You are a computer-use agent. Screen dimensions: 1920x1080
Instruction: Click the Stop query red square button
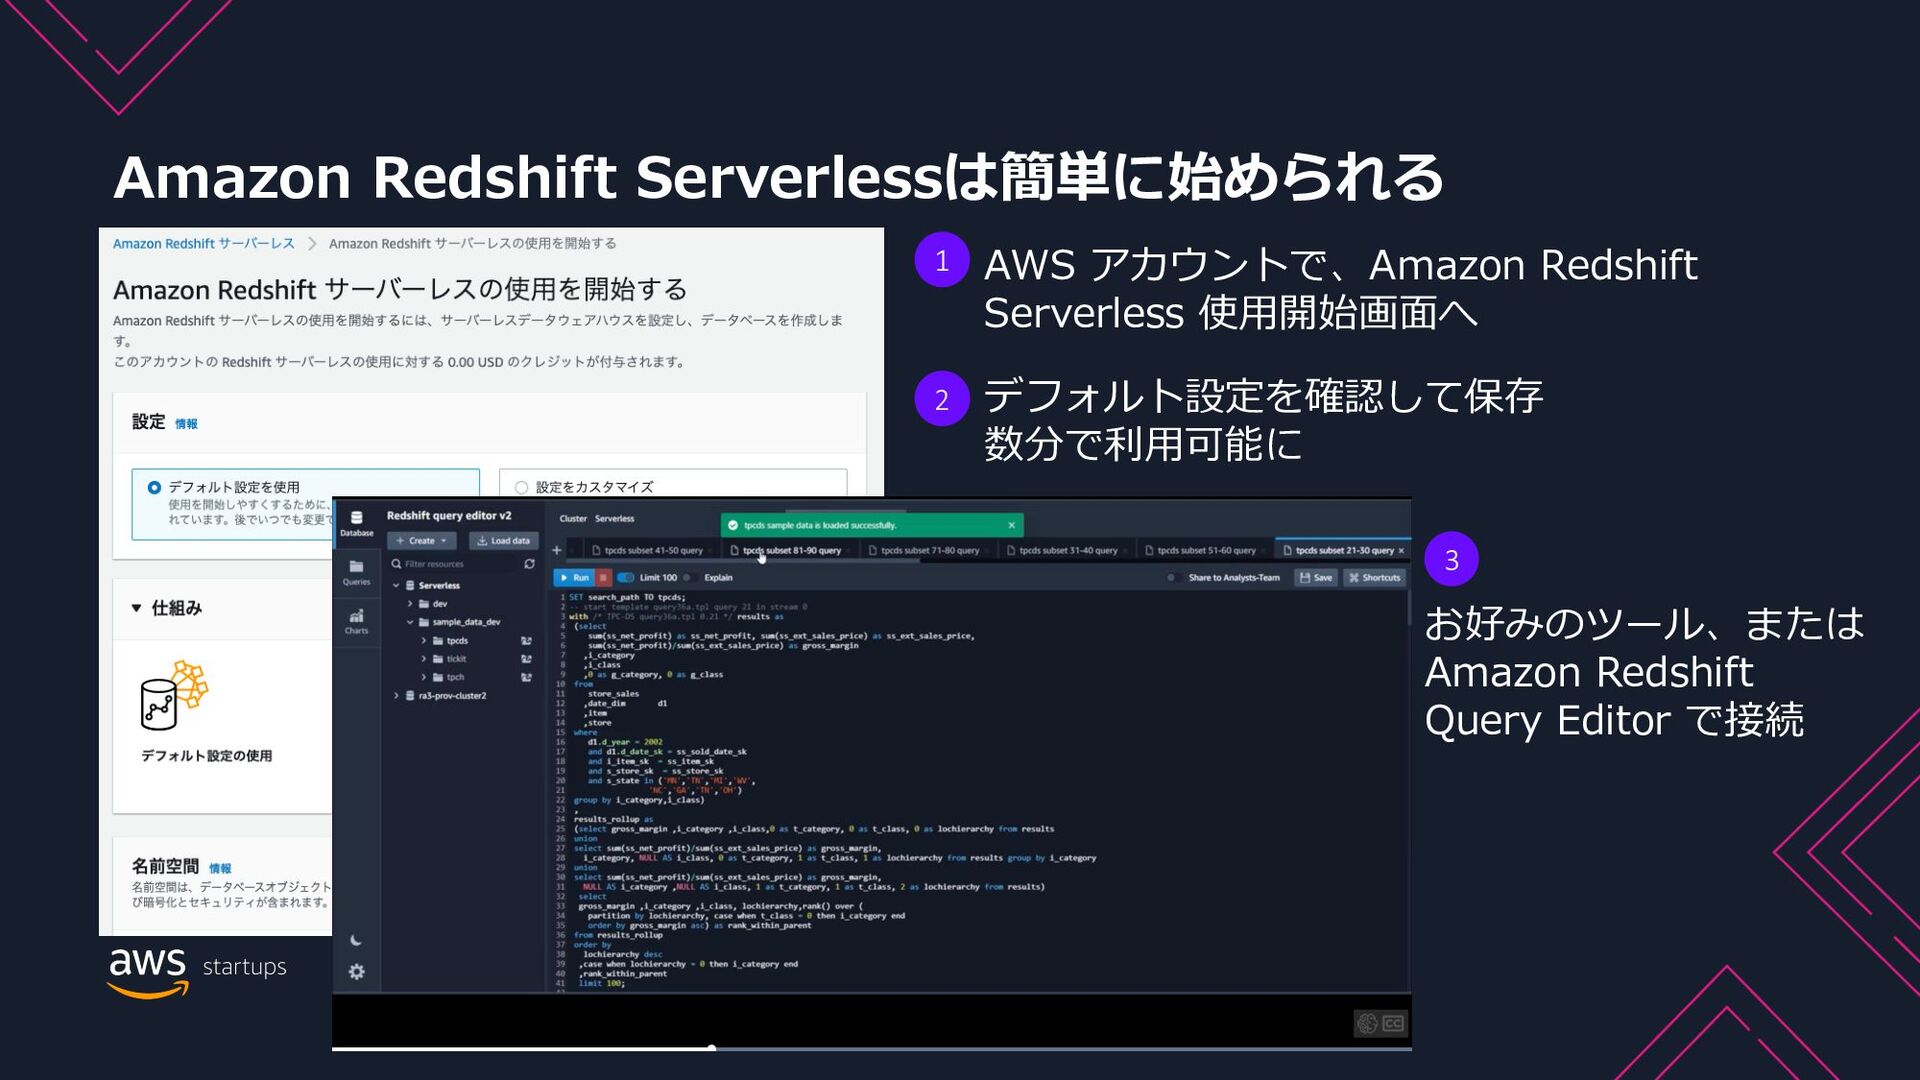pyautogui.click(x=603, y=578)
